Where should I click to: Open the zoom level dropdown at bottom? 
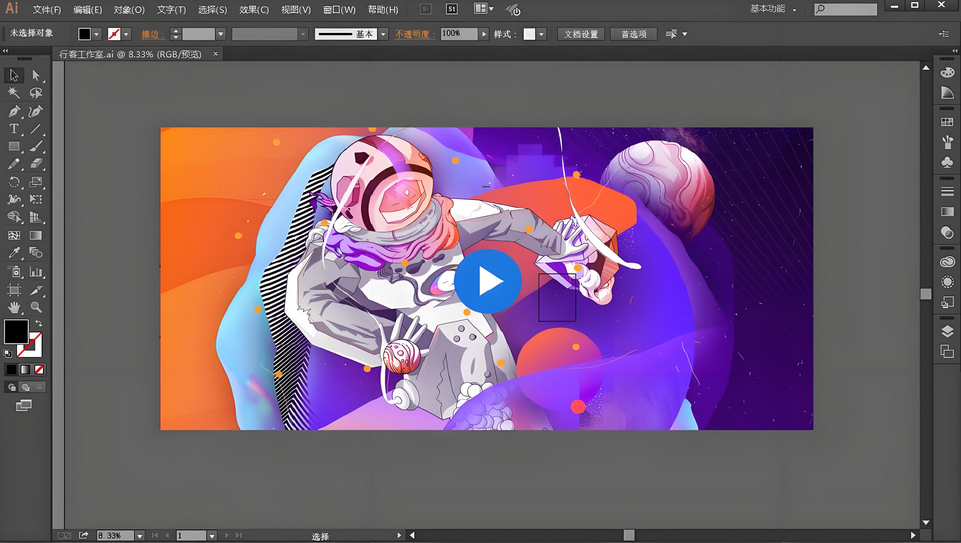139,536
